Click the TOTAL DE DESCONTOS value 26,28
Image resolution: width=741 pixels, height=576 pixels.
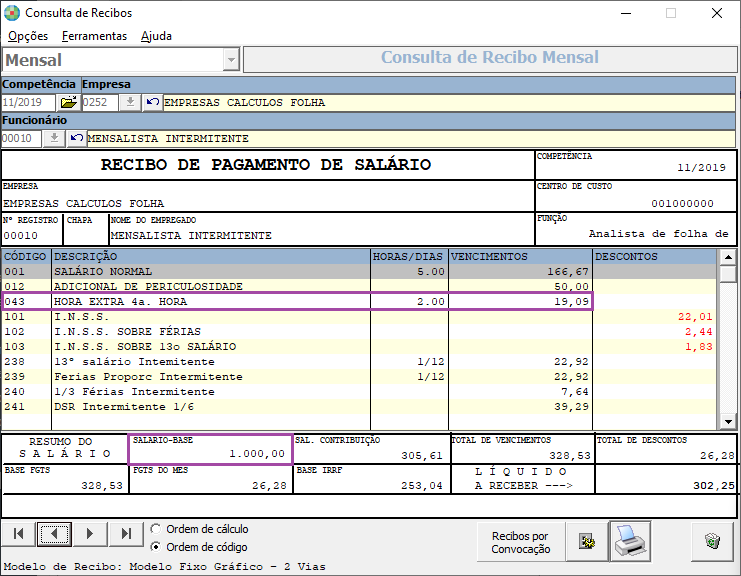pos(717,456)
